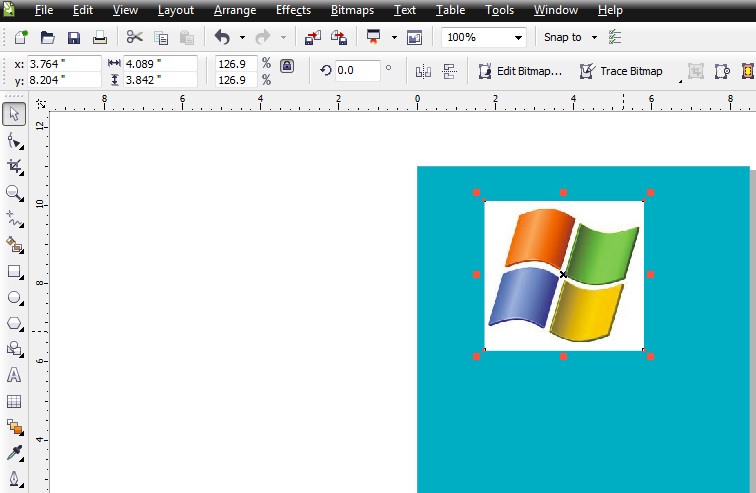Image resolution: width=756 pixels, height=493 pixels.
Task: Select the Rectangle tool
Action: (x=14, y=272)
